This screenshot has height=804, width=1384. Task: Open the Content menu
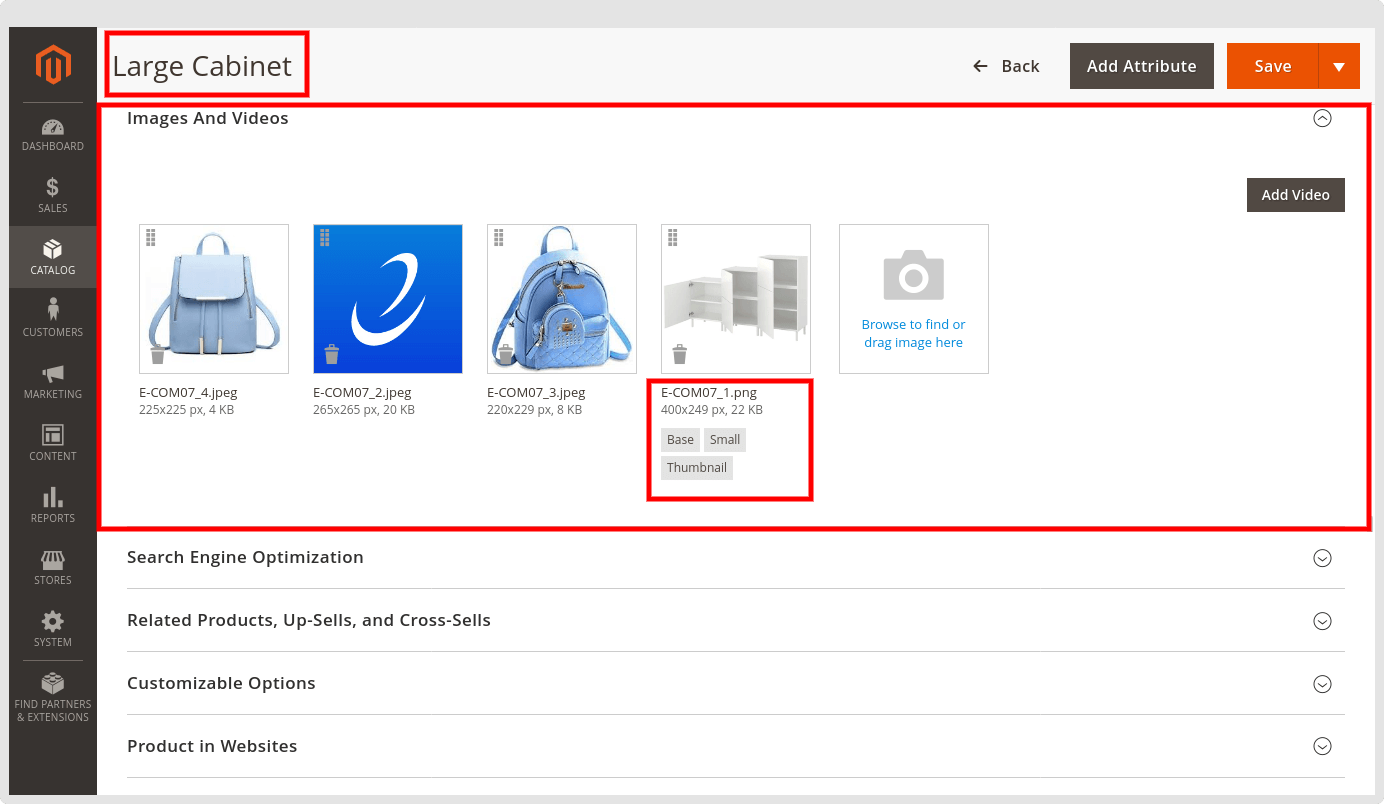coord(53,443)
